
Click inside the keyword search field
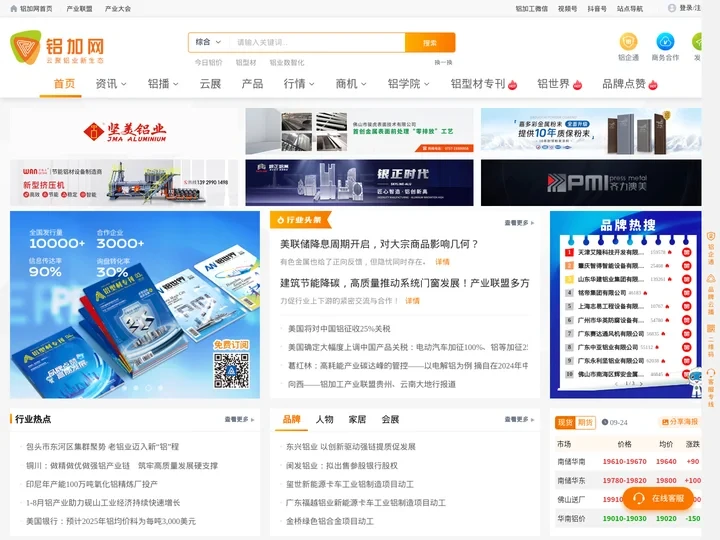coord(317,42)
